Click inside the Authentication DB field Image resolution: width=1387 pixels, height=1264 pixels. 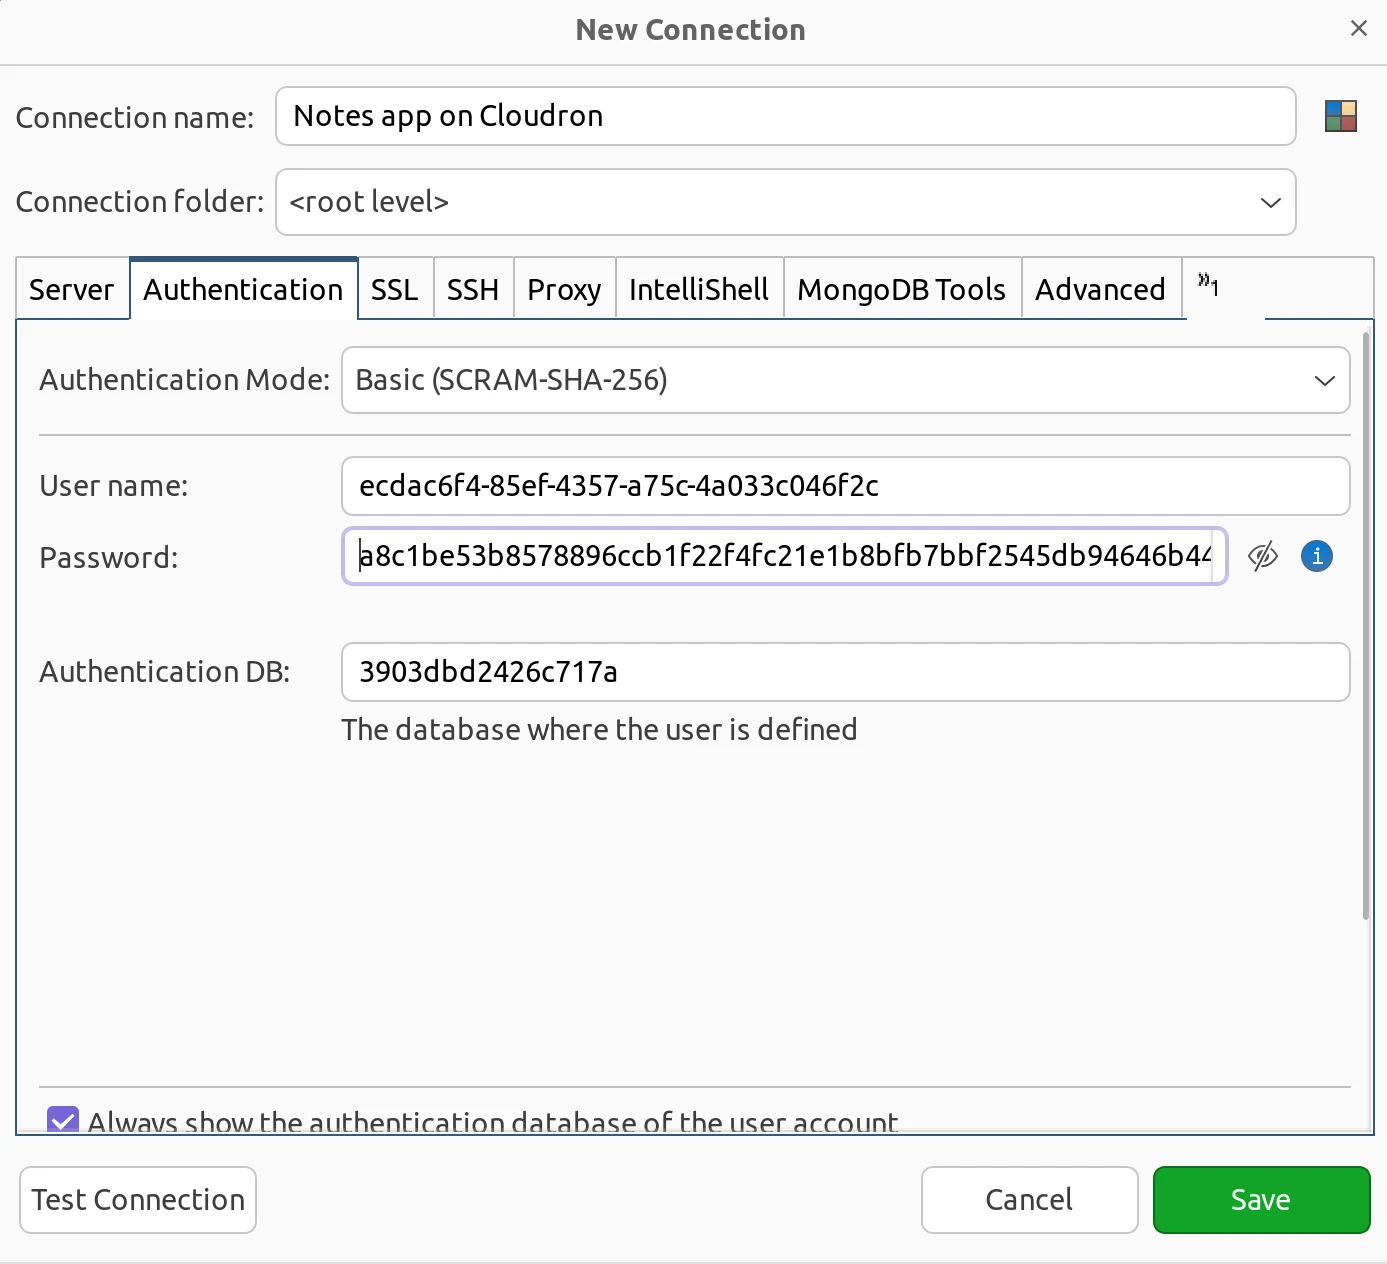tap(845, 672)
